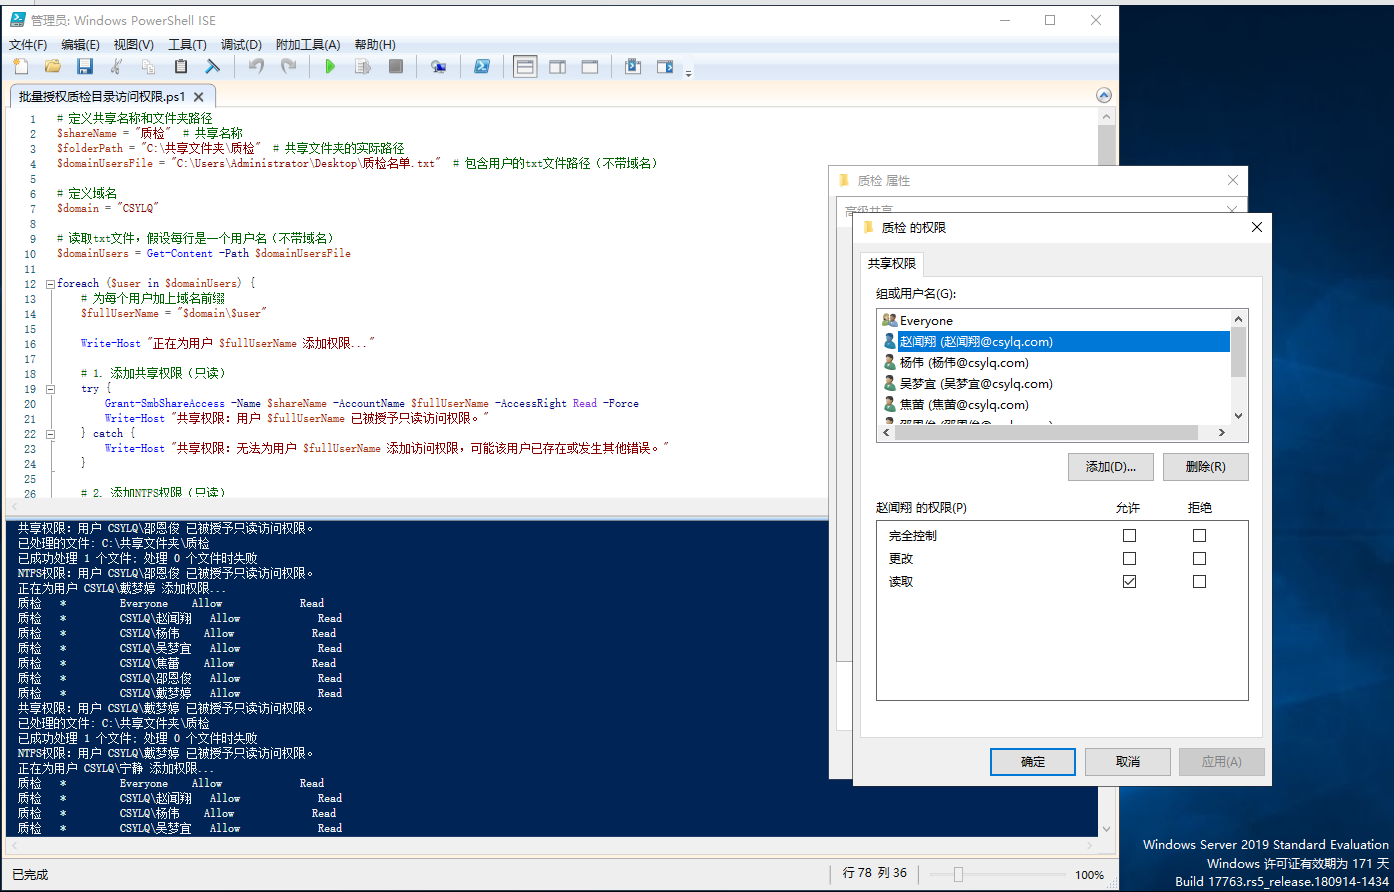The image size is (1394, 892).
Task: Click the user icon beside 杨伟
Action: (890, 362)
